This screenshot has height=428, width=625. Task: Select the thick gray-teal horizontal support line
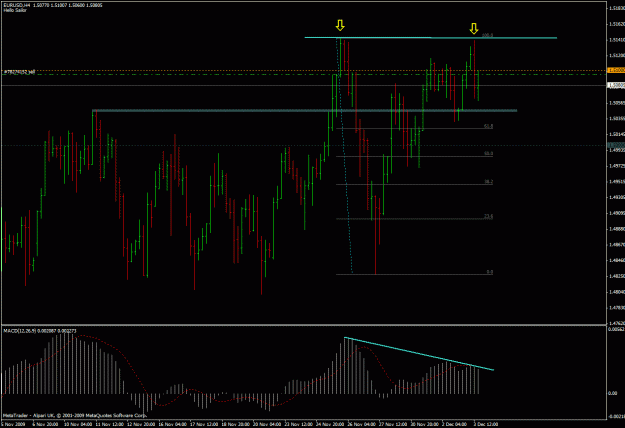click(305, 110)
